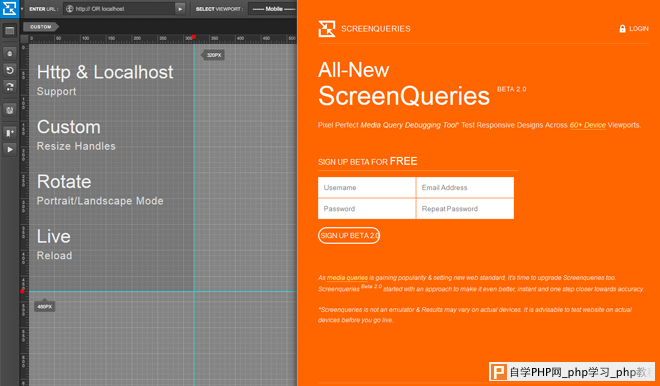Click the globe icon in URL field

tap(70, 9)
